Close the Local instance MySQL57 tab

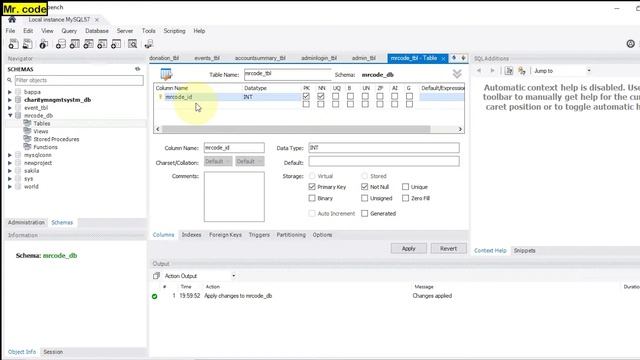97,20
